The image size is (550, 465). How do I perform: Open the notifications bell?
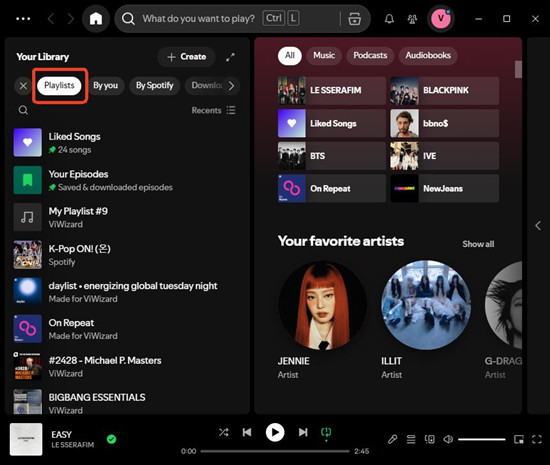389,19
